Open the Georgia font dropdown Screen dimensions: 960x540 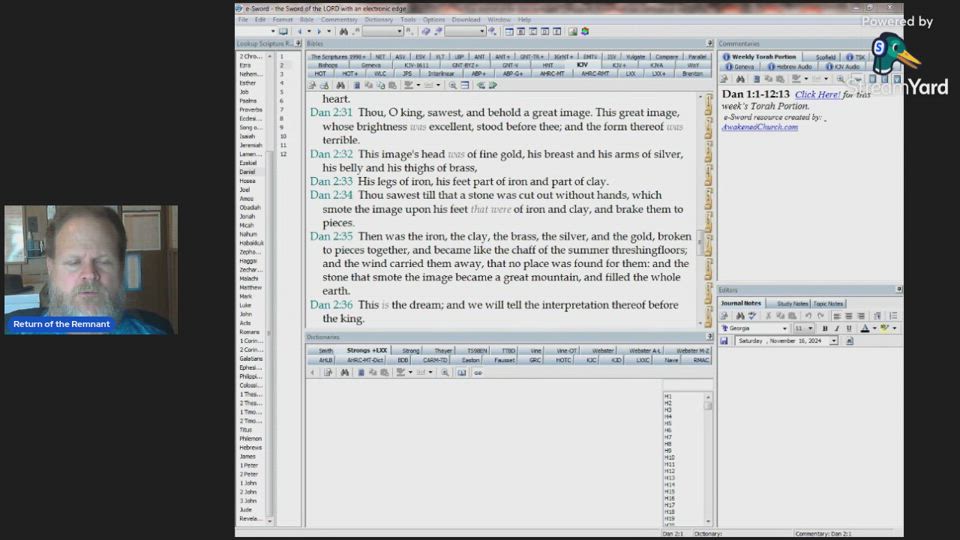[x=785, y=328]
